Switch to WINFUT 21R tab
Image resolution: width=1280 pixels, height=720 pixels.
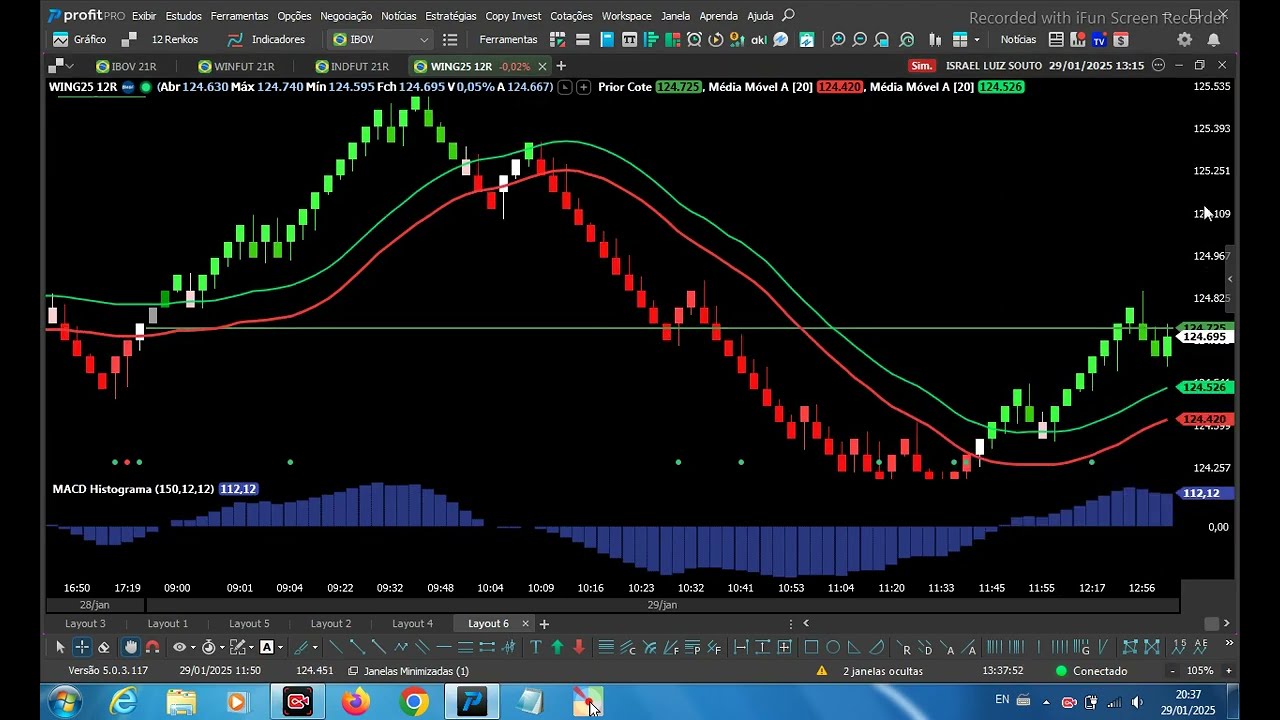pyautogui.click(x=236, y=66)
